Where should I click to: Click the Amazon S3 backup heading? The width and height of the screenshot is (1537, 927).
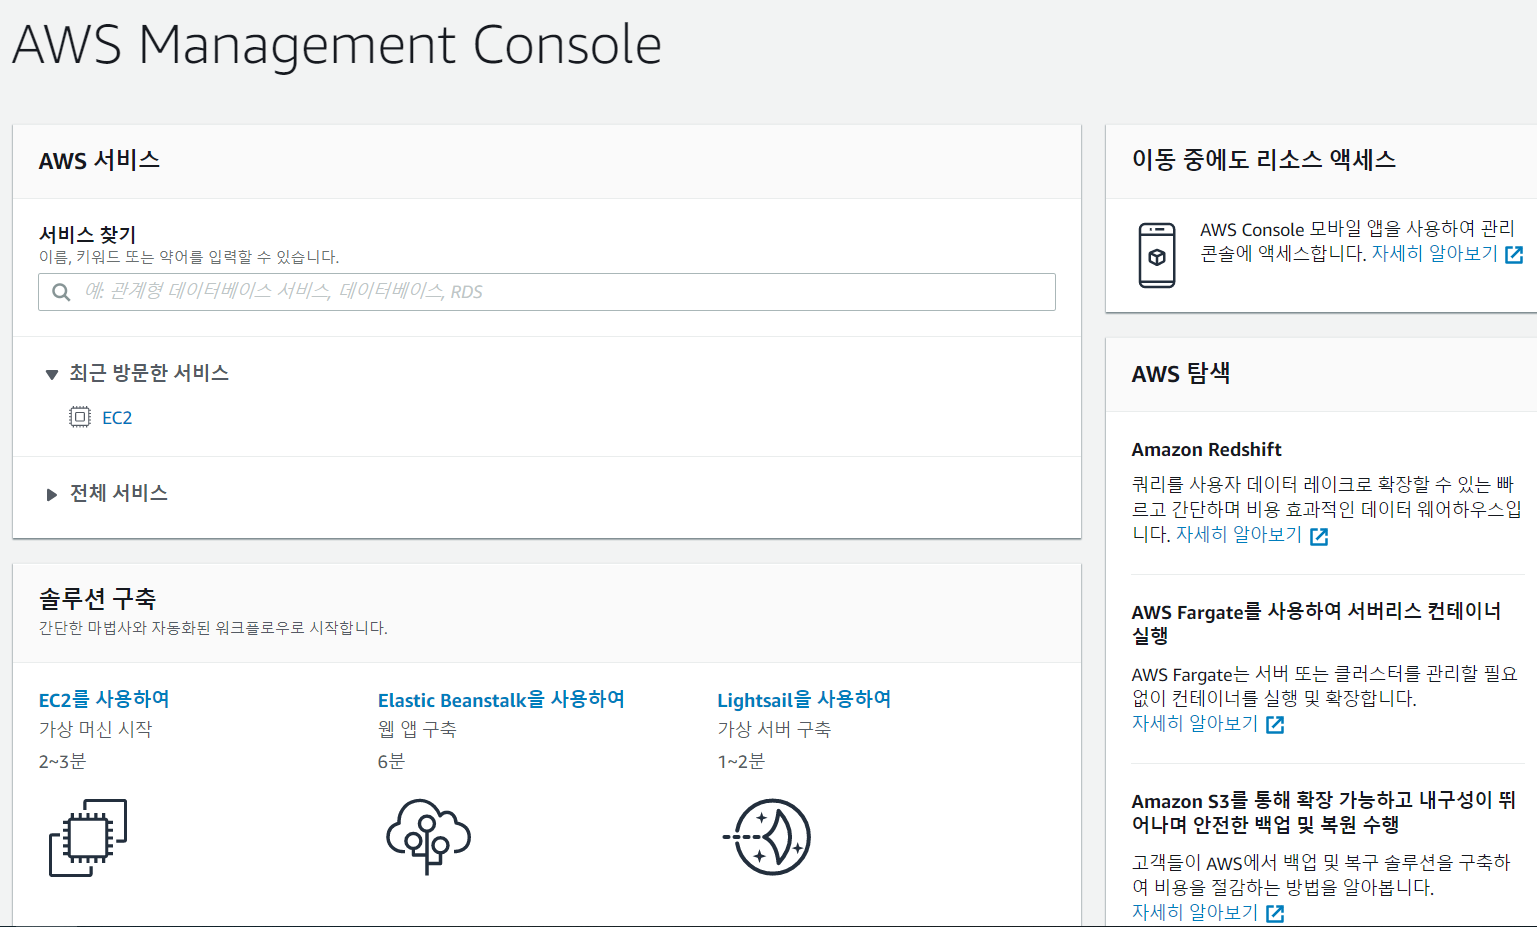[1324, 812]
